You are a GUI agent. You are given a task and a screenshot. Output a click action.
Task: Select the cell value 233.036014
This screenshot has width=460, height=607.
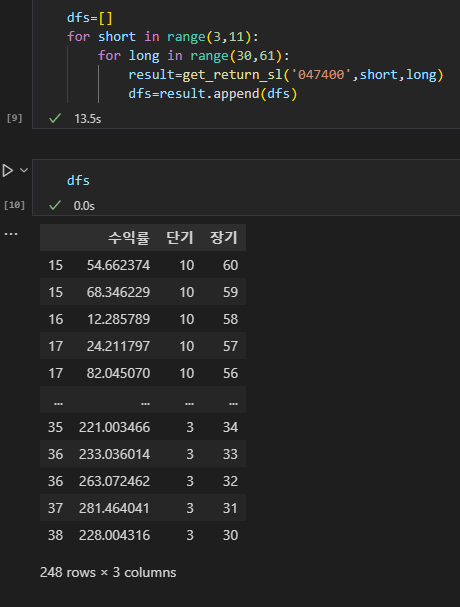point(114,454)
